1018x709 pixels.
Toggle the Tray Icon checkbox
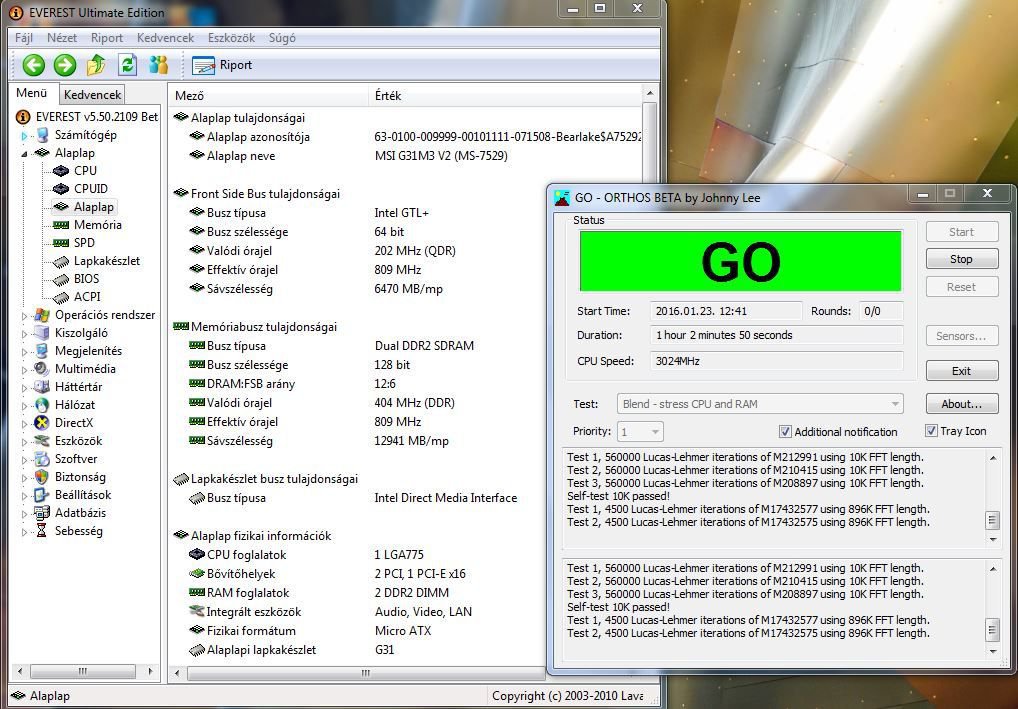pos(931,431)
